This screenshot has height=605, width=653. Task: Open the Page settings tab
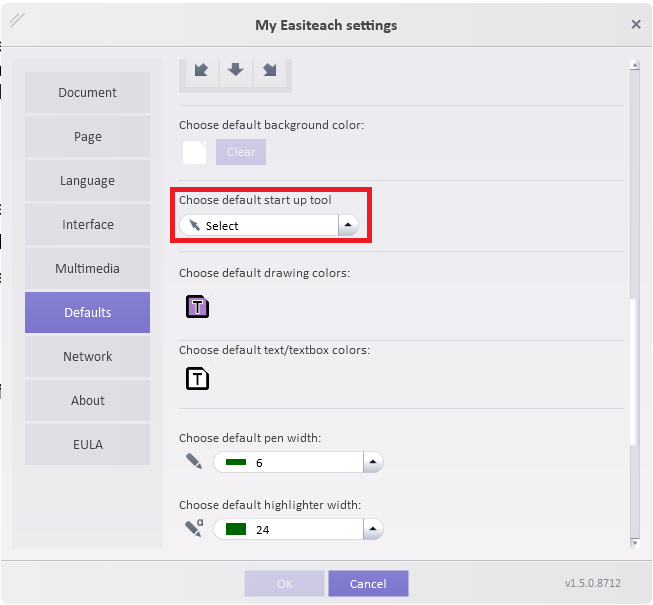pyautogui.click(x=88, y=137)
